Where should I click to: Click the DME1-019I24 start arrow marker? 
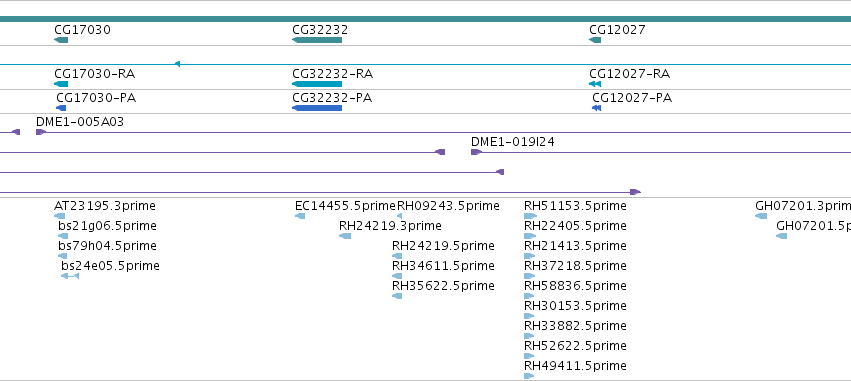point(476,152)
